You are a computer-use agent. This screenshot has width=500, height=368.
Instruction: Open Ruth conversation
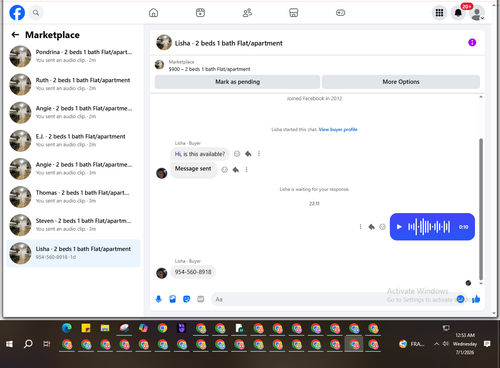pyautogui.click(x=73, y=84)
